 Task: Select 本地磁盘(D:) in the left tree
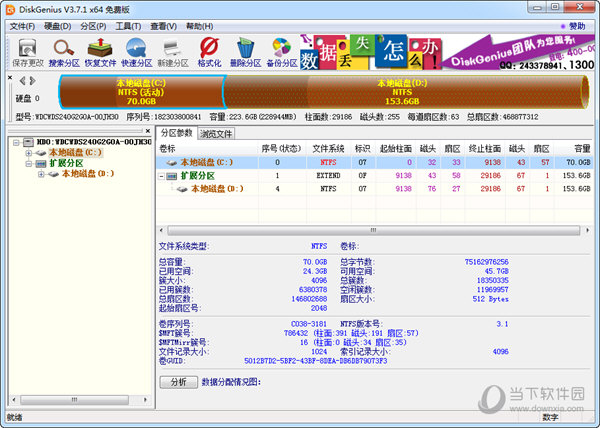click(88, 174)
